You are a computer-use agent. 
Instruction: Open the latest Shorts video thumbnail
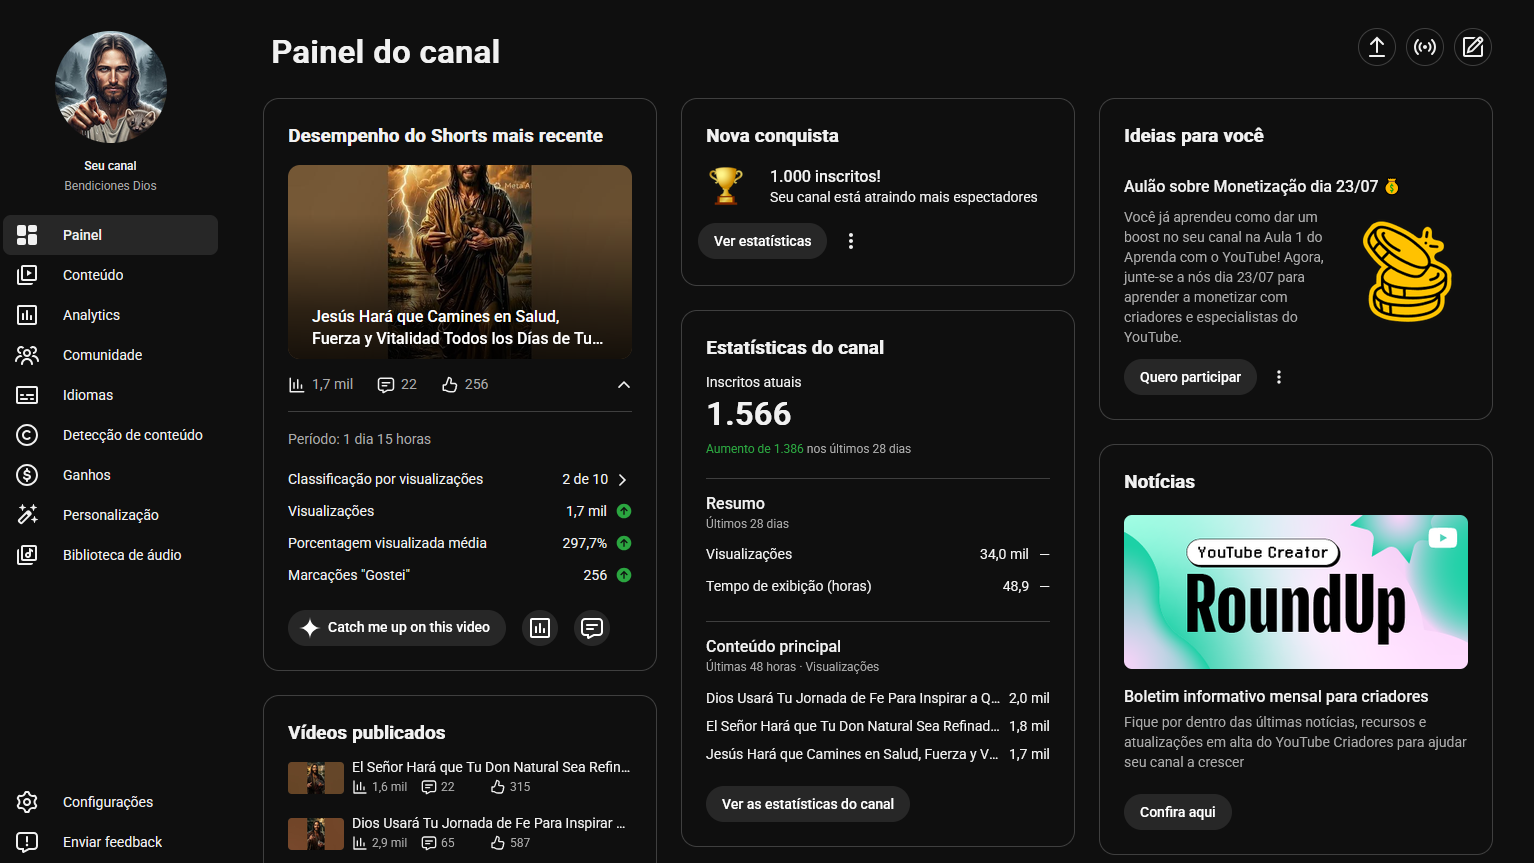[x=460, y=262]
